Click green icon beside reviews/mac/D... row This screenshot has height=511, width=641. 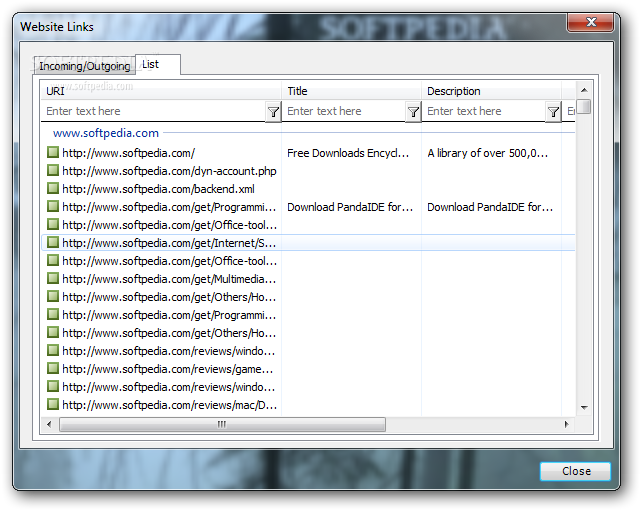[x=53, y=404]
